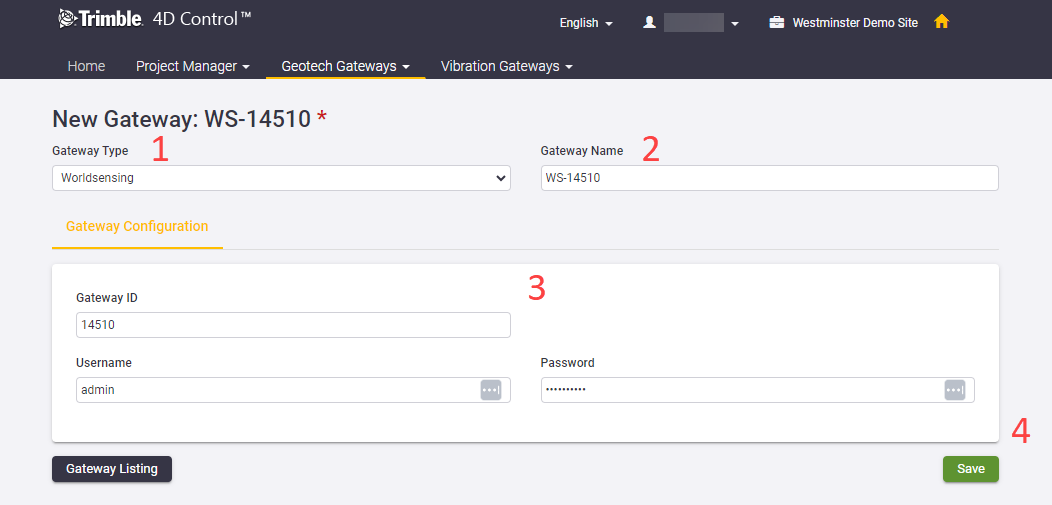Open the Geotech Gateways menu
This screenshot has height=505, width=1052.
(x=346, y=66)
